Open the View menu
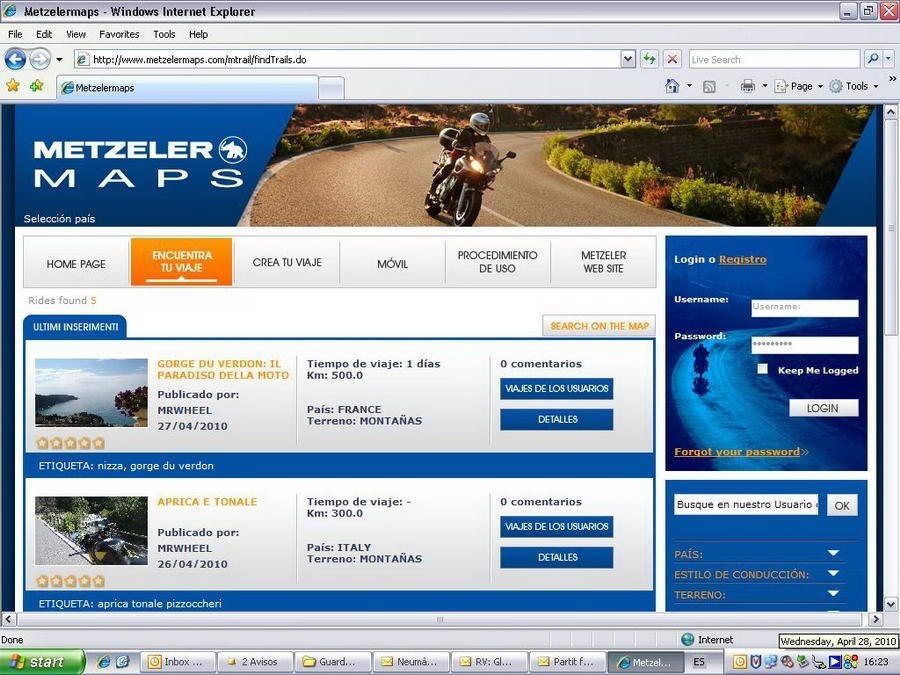 click(x=76, y=34)
